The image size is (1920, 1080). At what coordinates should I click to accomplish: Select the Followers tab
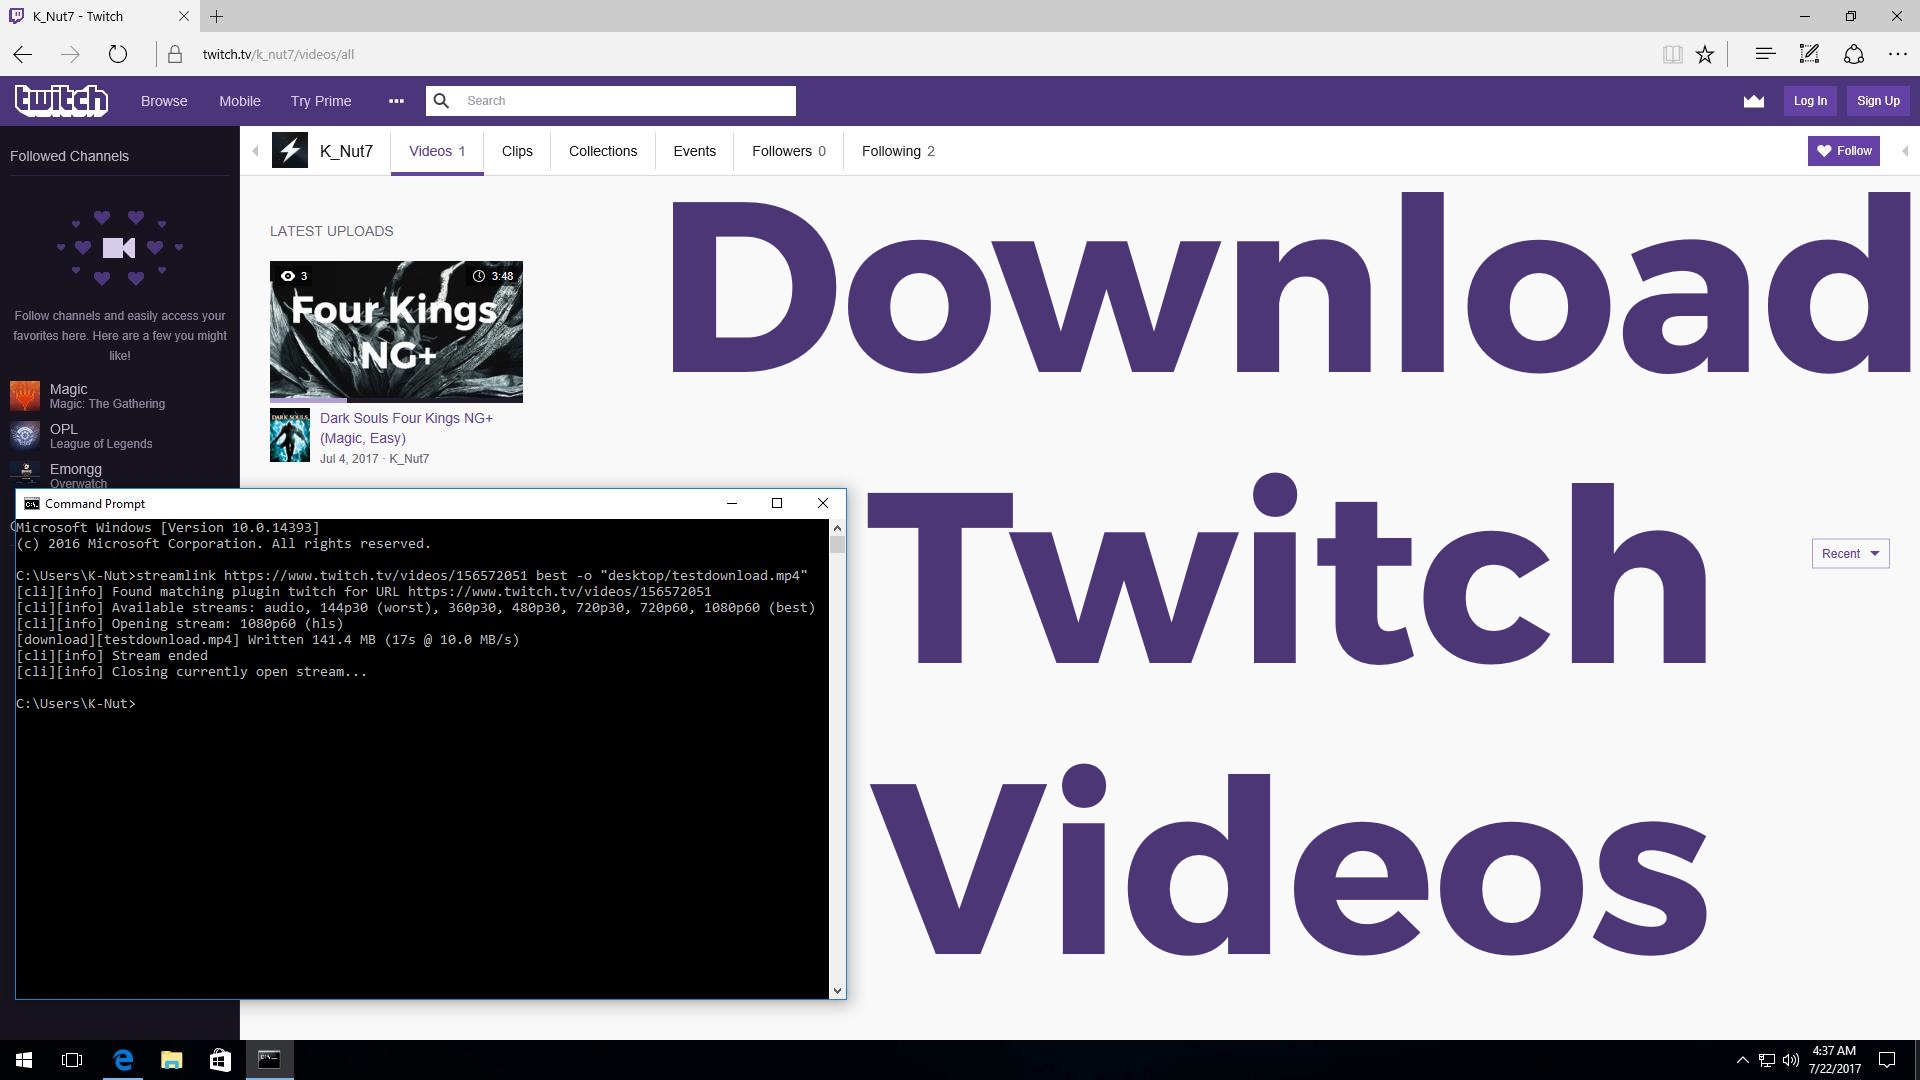coord(789,151)
